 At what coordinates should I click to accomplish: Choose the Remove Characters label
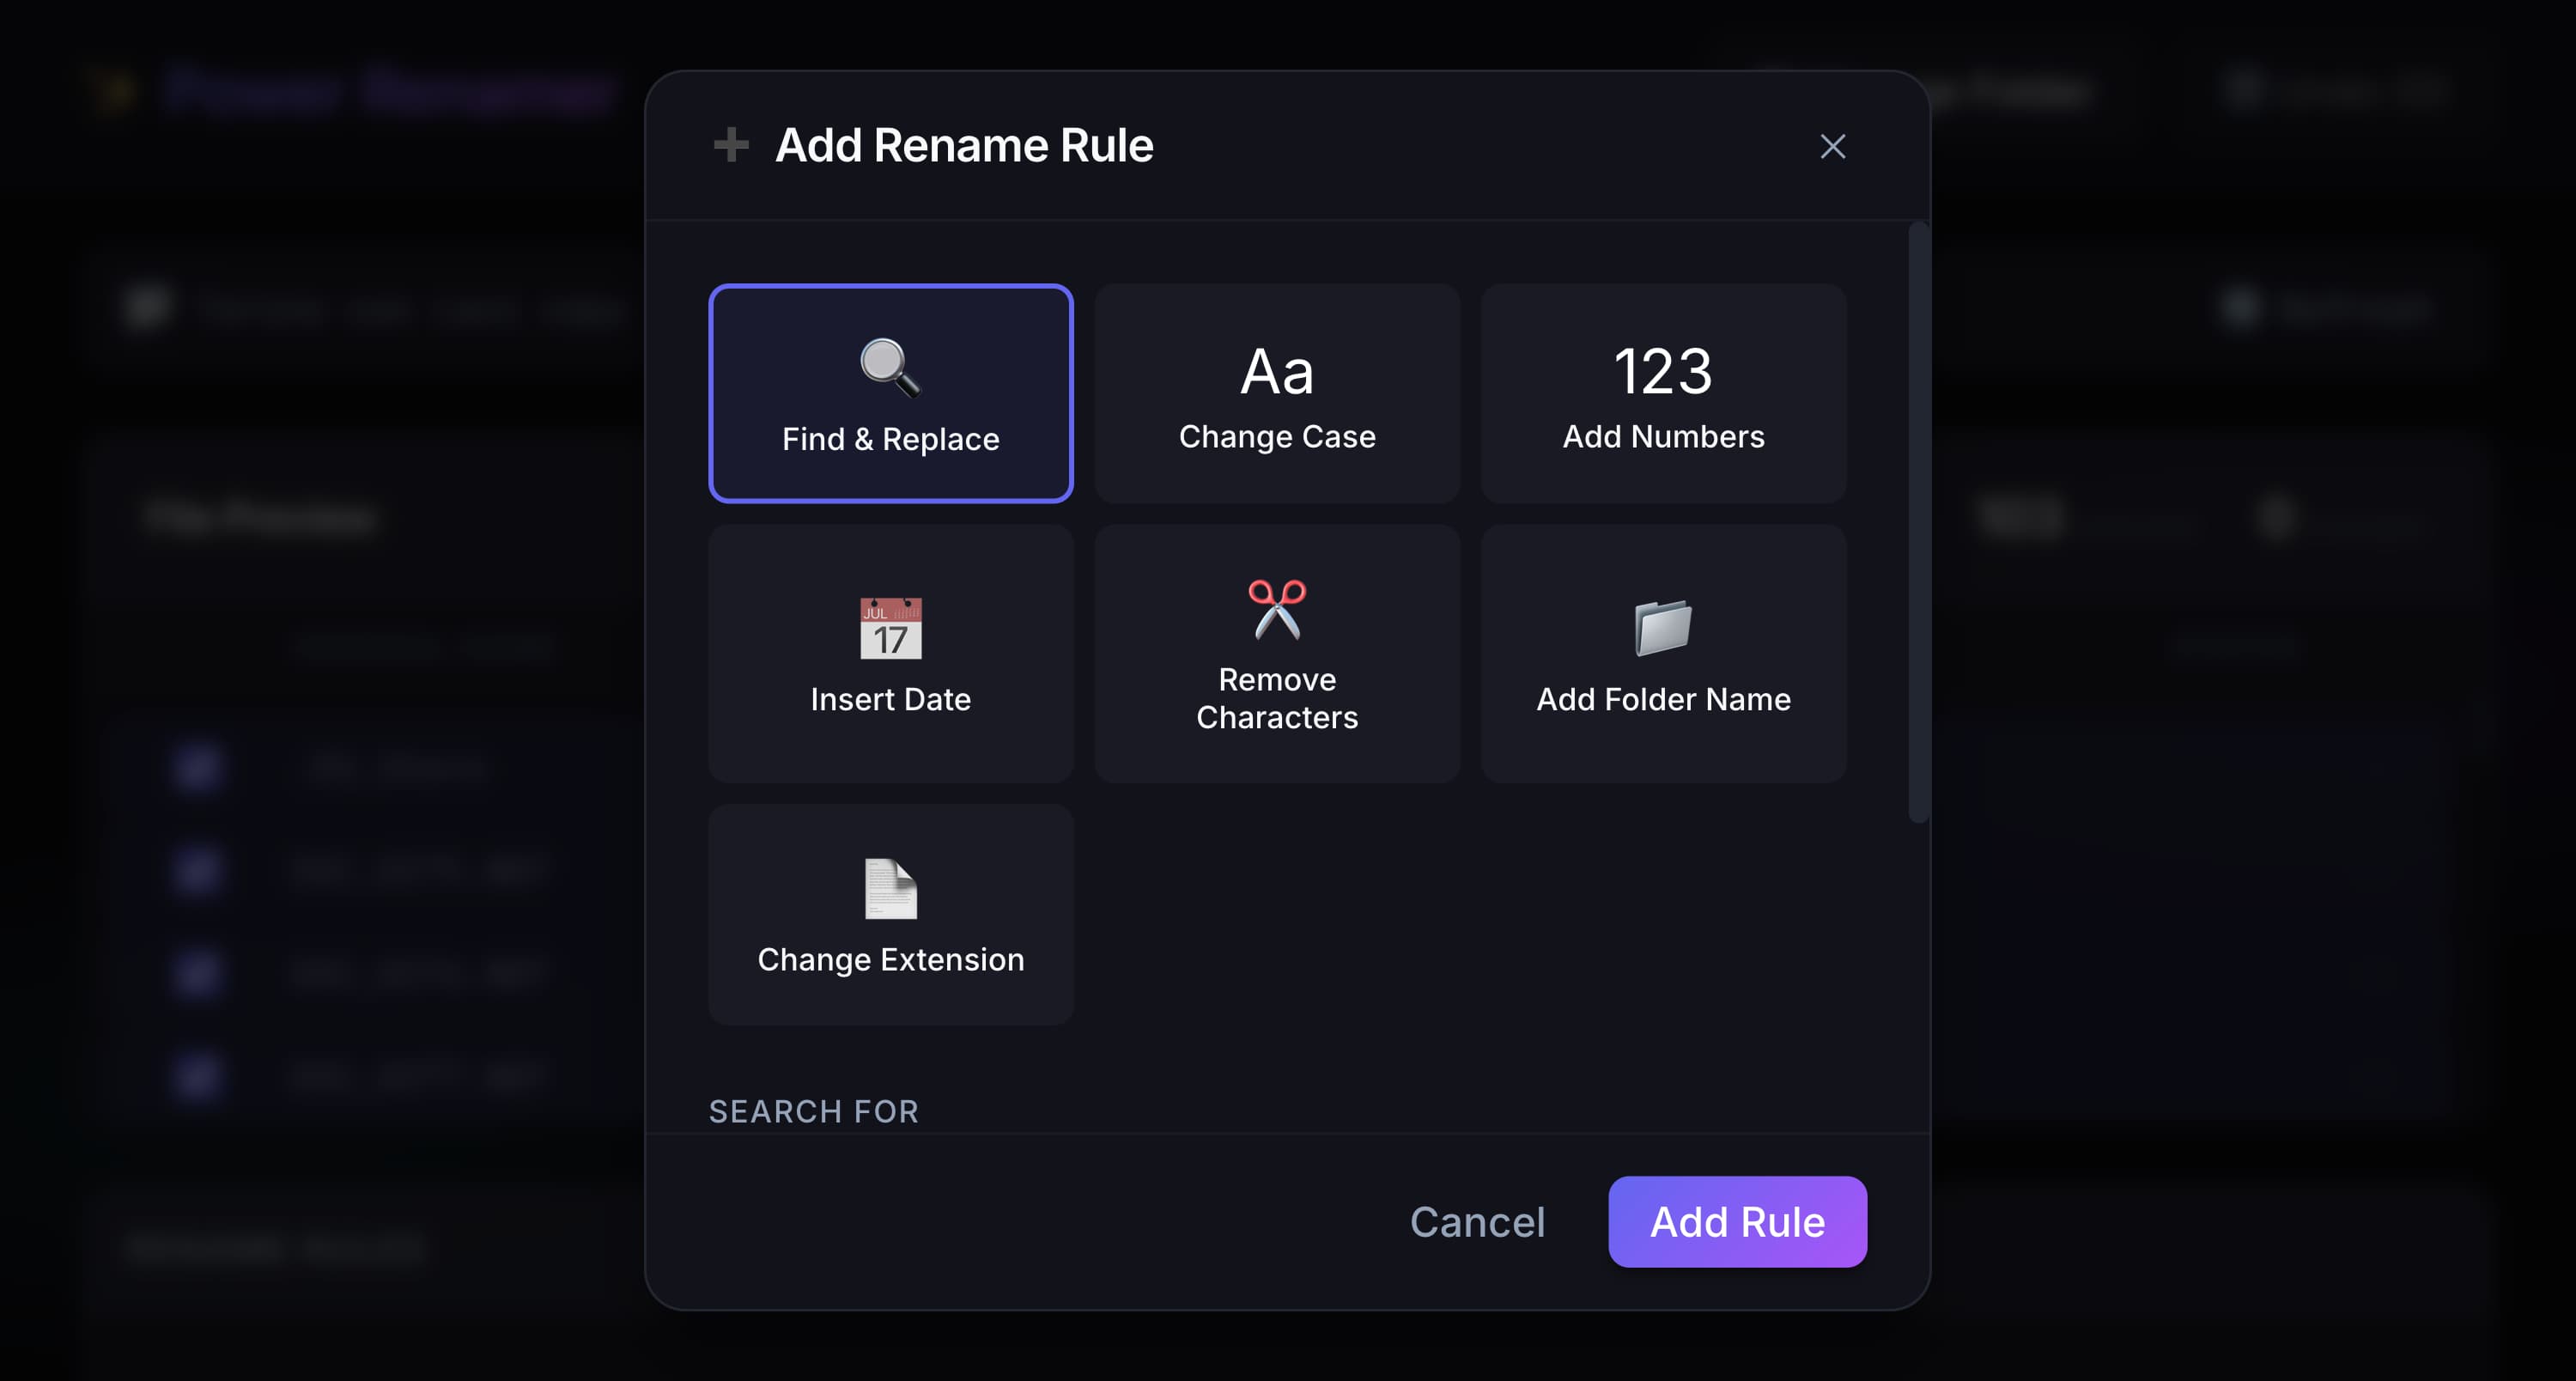coord(1277,698)
